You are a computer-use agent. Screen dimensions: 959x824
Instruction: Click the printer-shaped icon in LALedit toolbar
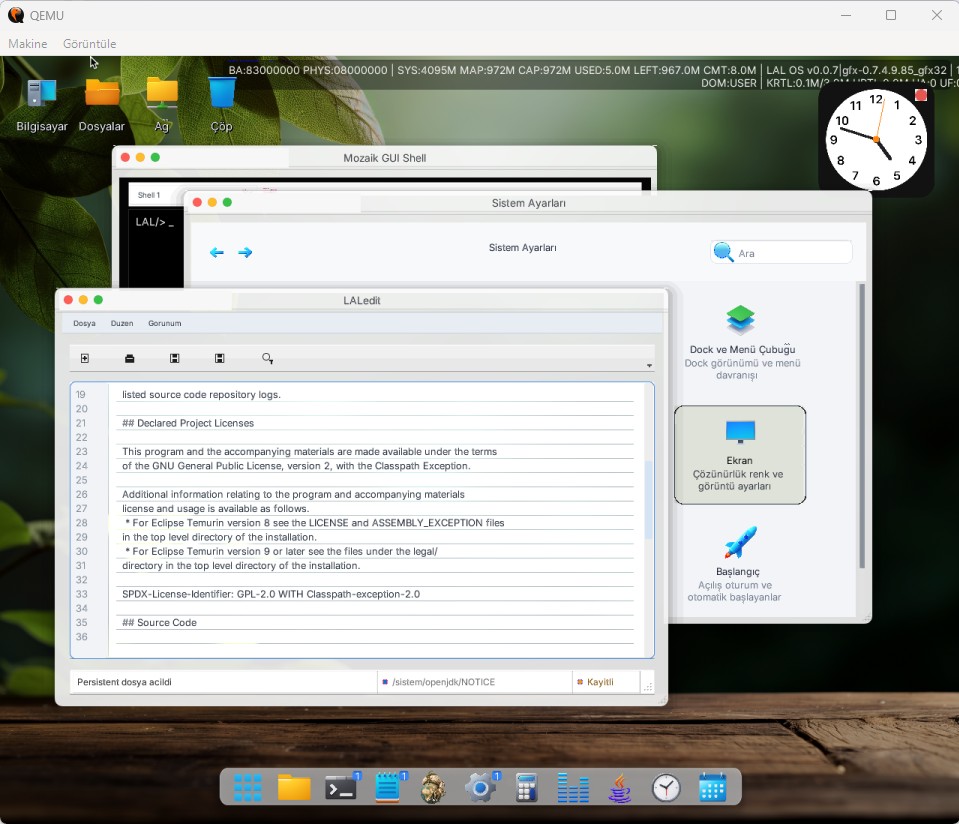pos(130,358)
